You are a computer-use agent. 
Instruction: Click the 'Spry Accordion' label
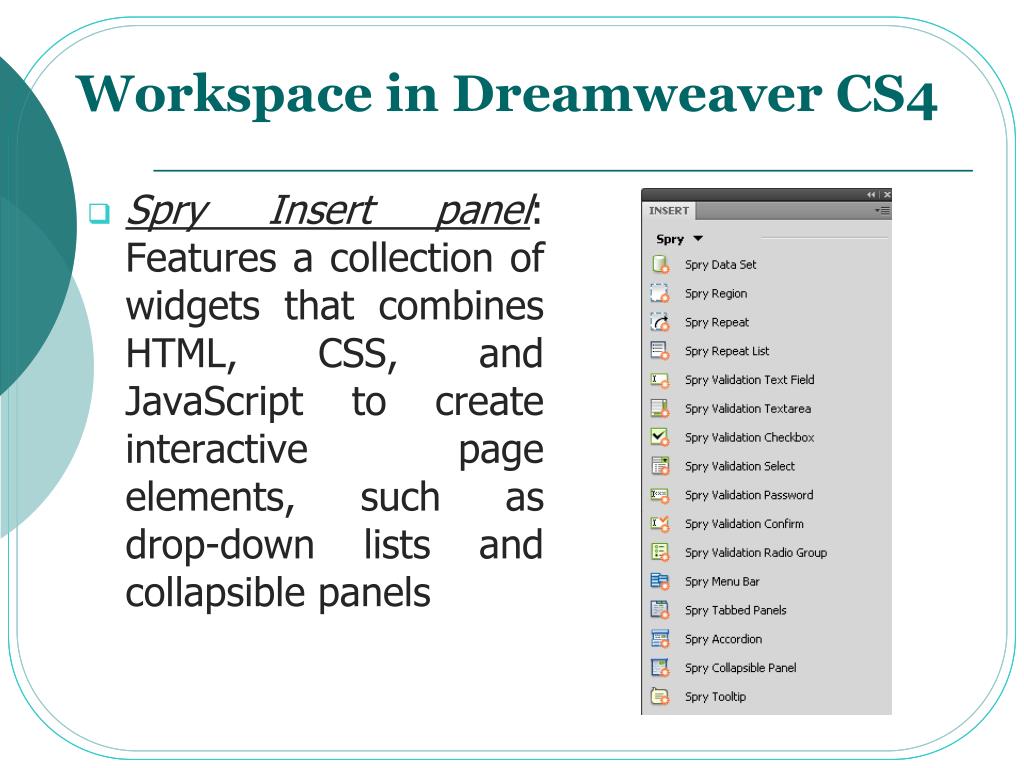[724, 639]
